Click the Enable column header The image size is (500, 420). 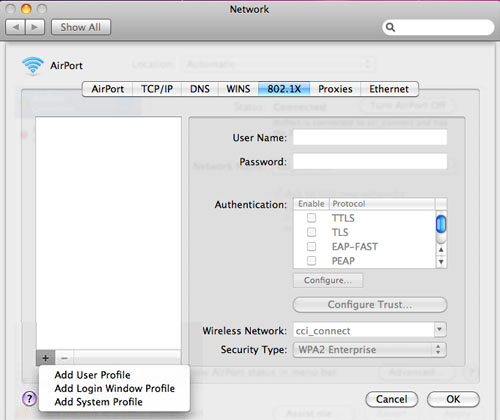coord(311,204)
